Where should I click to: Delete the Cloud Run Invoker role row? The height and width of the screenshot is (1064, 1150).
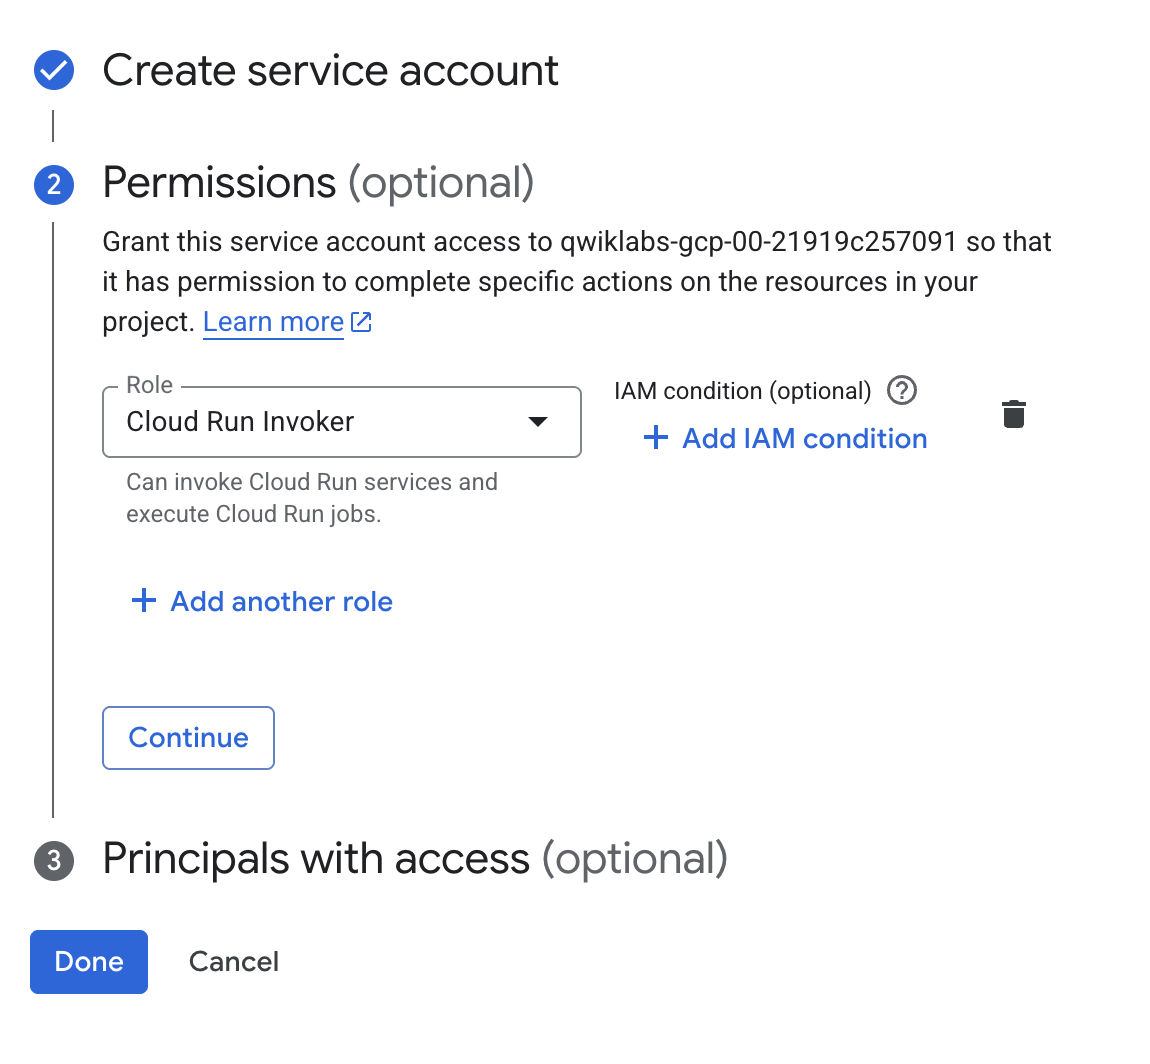pos(1013,414)
